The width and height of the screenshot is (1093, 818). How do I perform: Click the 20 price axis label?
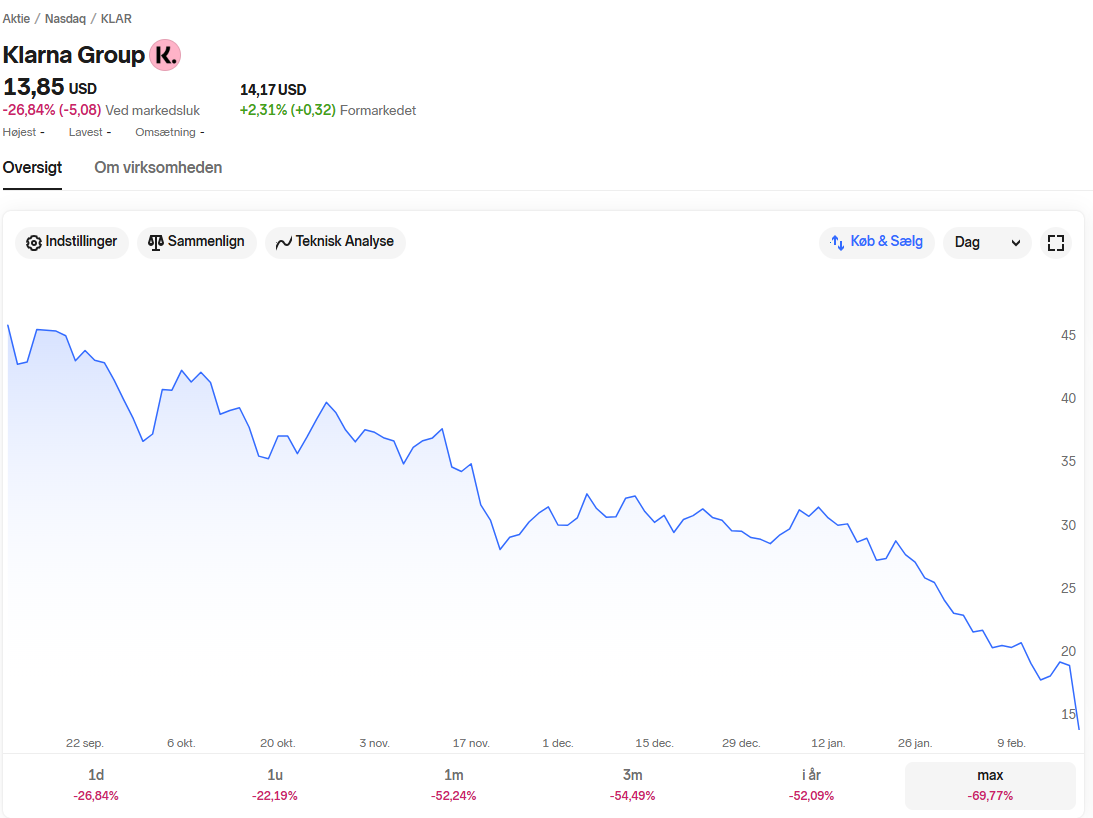(1068, 651)
